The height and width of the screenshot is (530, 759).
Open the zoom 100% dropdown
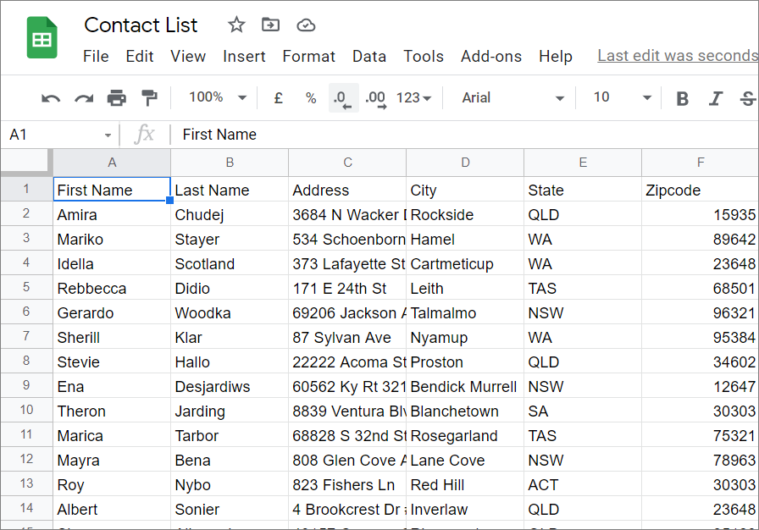click(217, 97)
